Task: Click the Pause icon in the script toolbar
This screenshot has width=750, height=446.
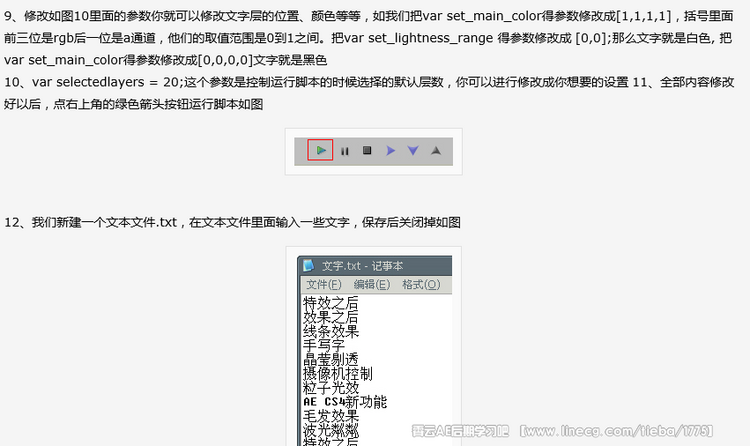Action: point(344,151)
